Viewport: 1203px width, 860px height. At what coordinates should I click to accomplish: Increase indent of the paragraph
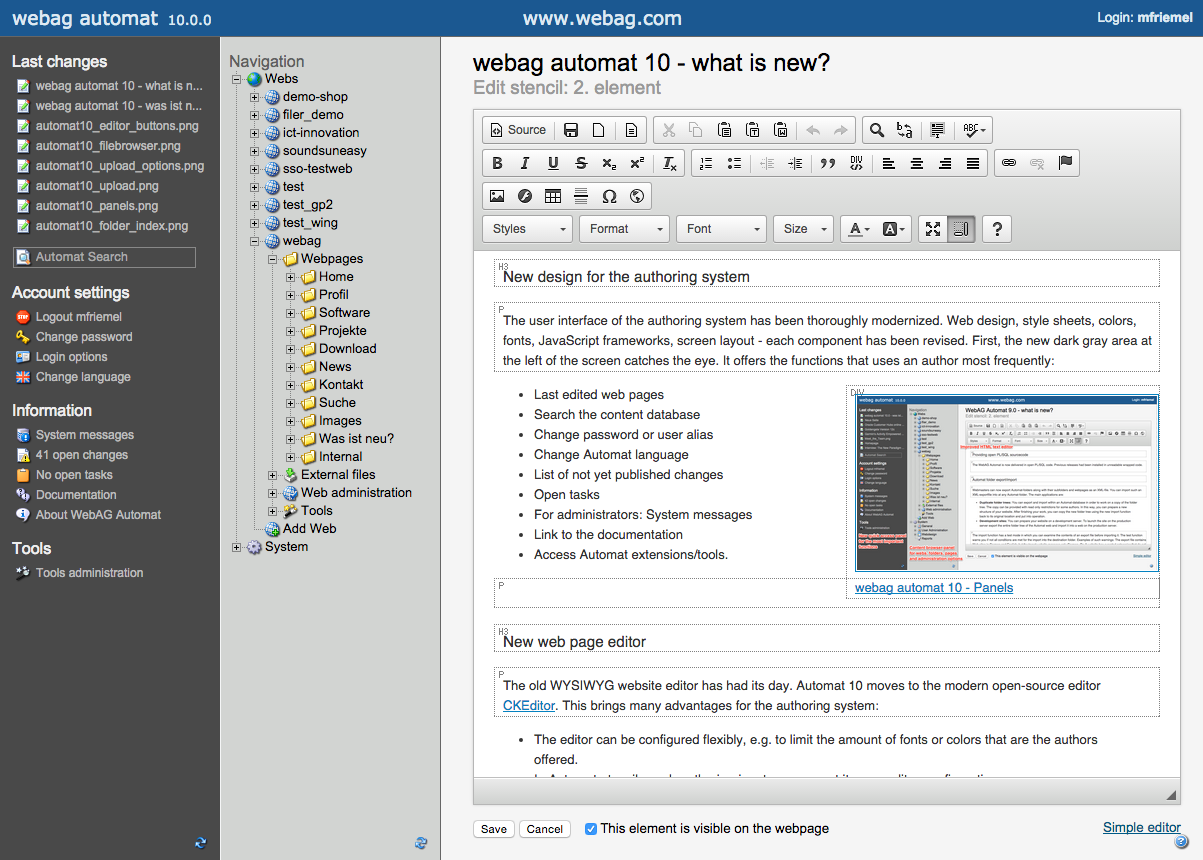[795, 164]
